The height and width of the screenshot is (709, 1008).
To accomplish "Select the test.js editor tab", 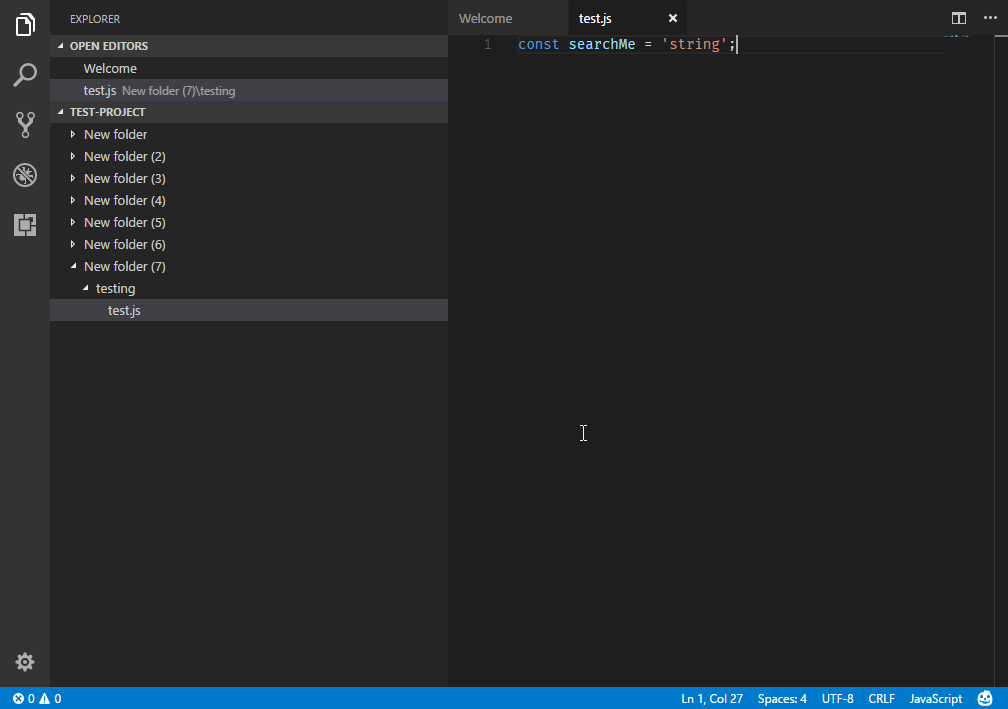I will click(594, 18).
